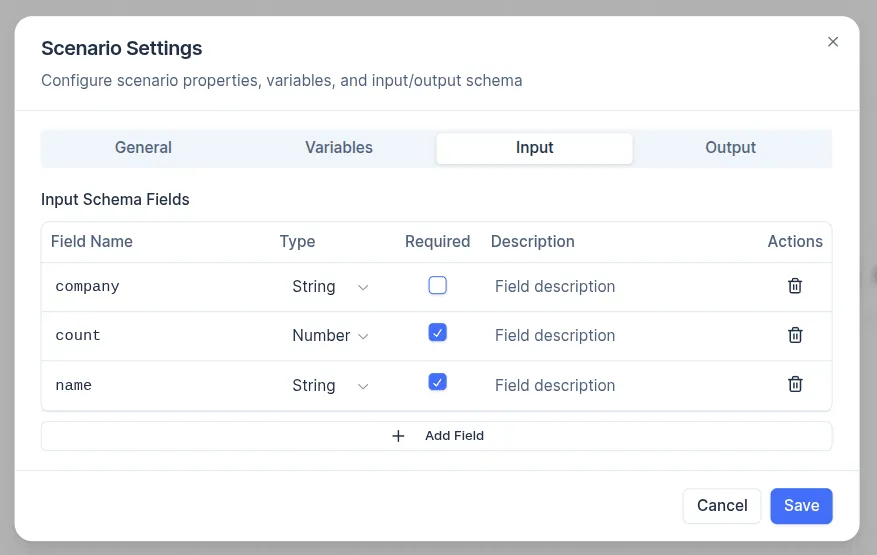This screenshot has width=877, height=555.
Task: Delete the count field with trash icon
Action: 795,335
